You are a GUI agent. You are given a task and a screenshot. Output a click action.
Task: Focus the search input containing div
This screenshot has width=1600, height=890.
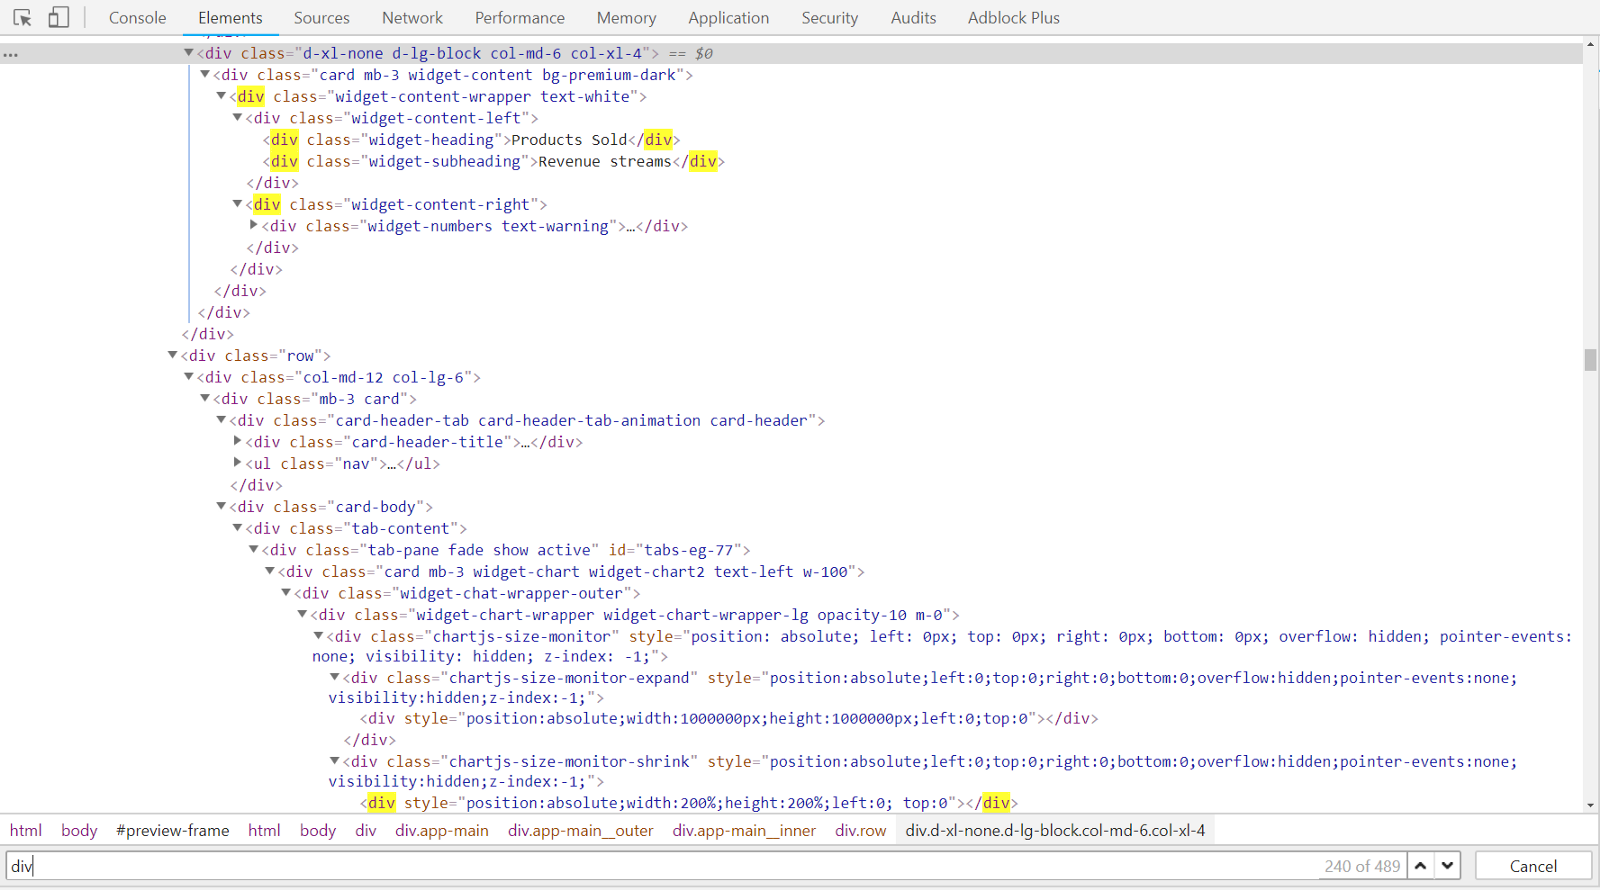click(x=660, y=866)
